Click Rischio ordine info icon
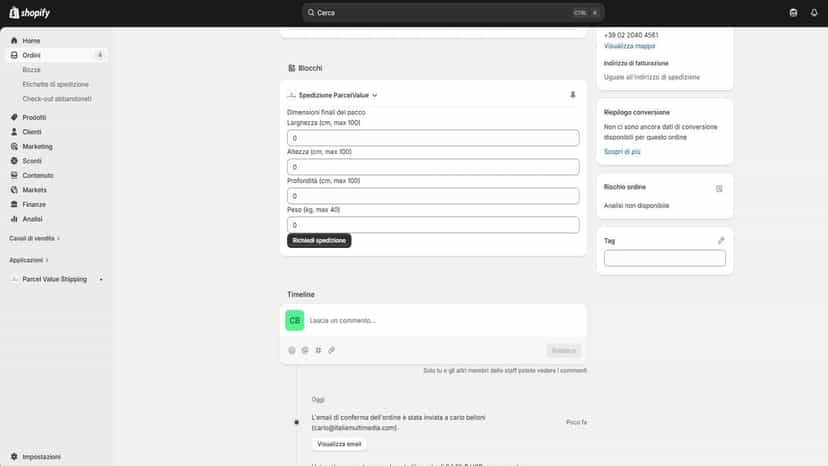828x466 pixels. pos(719,189)
